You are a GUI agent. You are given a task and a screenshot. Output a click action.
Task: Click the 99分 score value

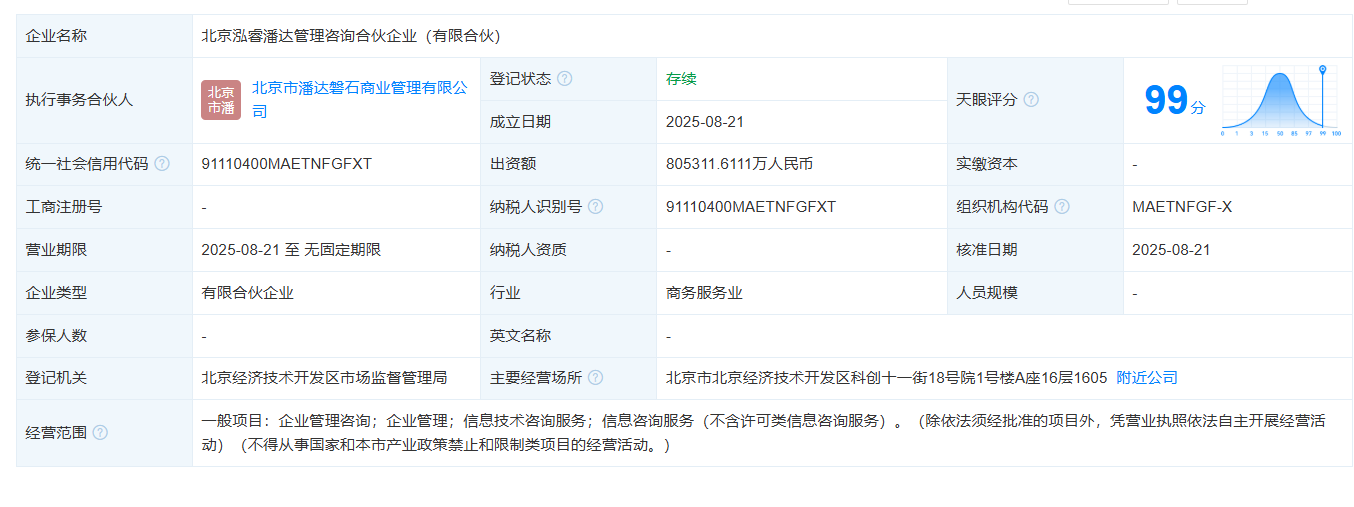(1175, 100)
